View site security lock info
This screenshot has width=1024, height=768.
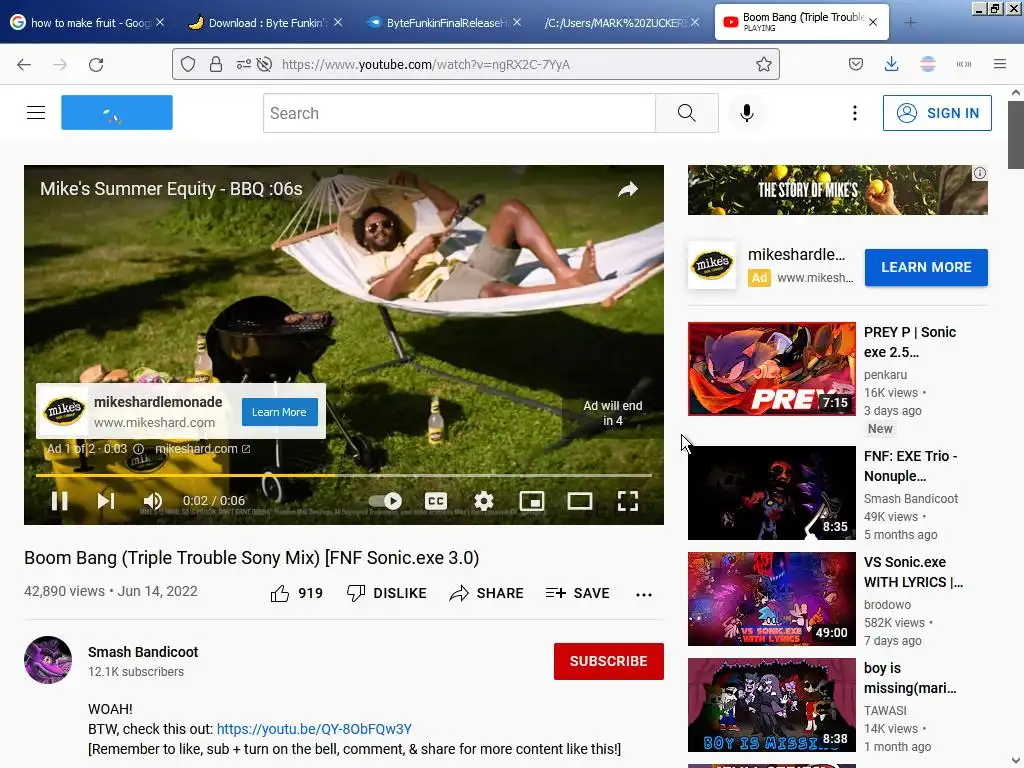pyautogui.click(x=216, y=64)
